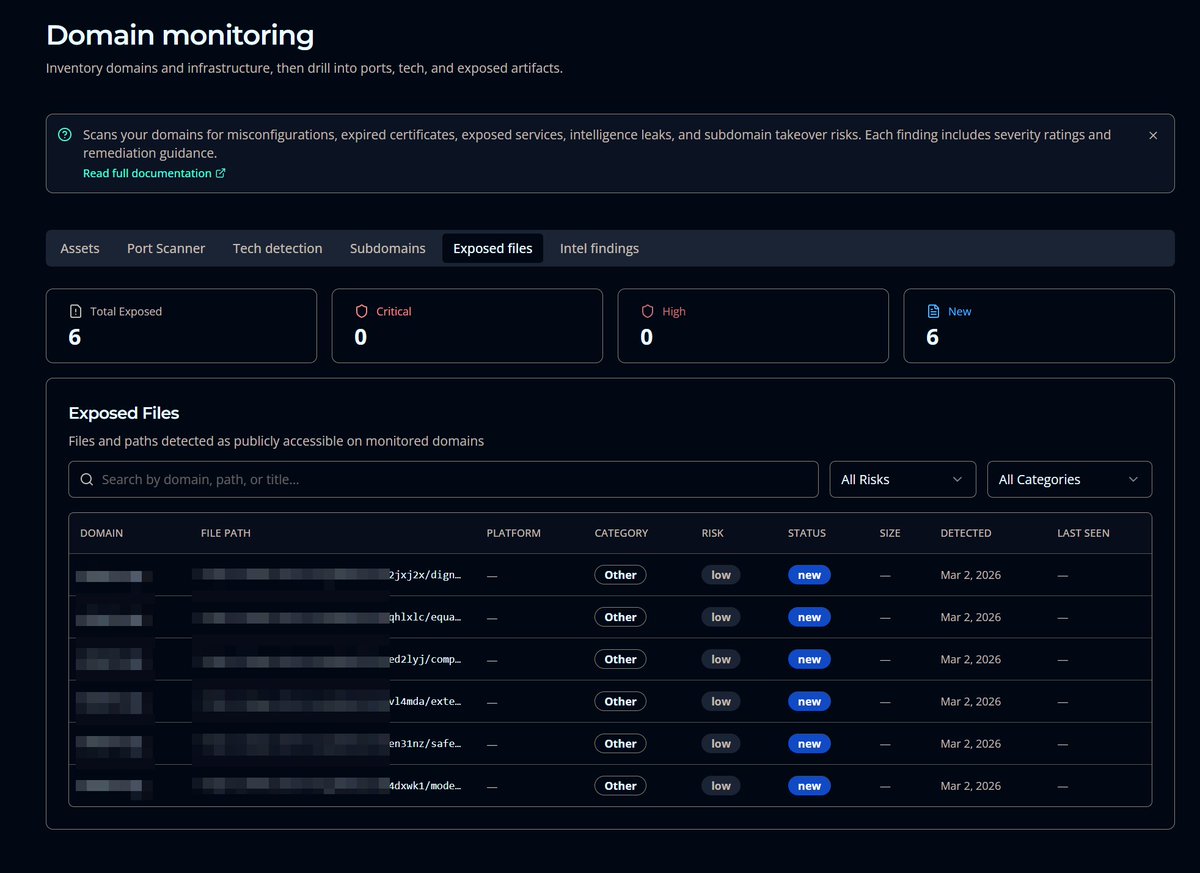Click the New document icon
This screenshot has width=1200, height=873.
[x=933, y=311]
